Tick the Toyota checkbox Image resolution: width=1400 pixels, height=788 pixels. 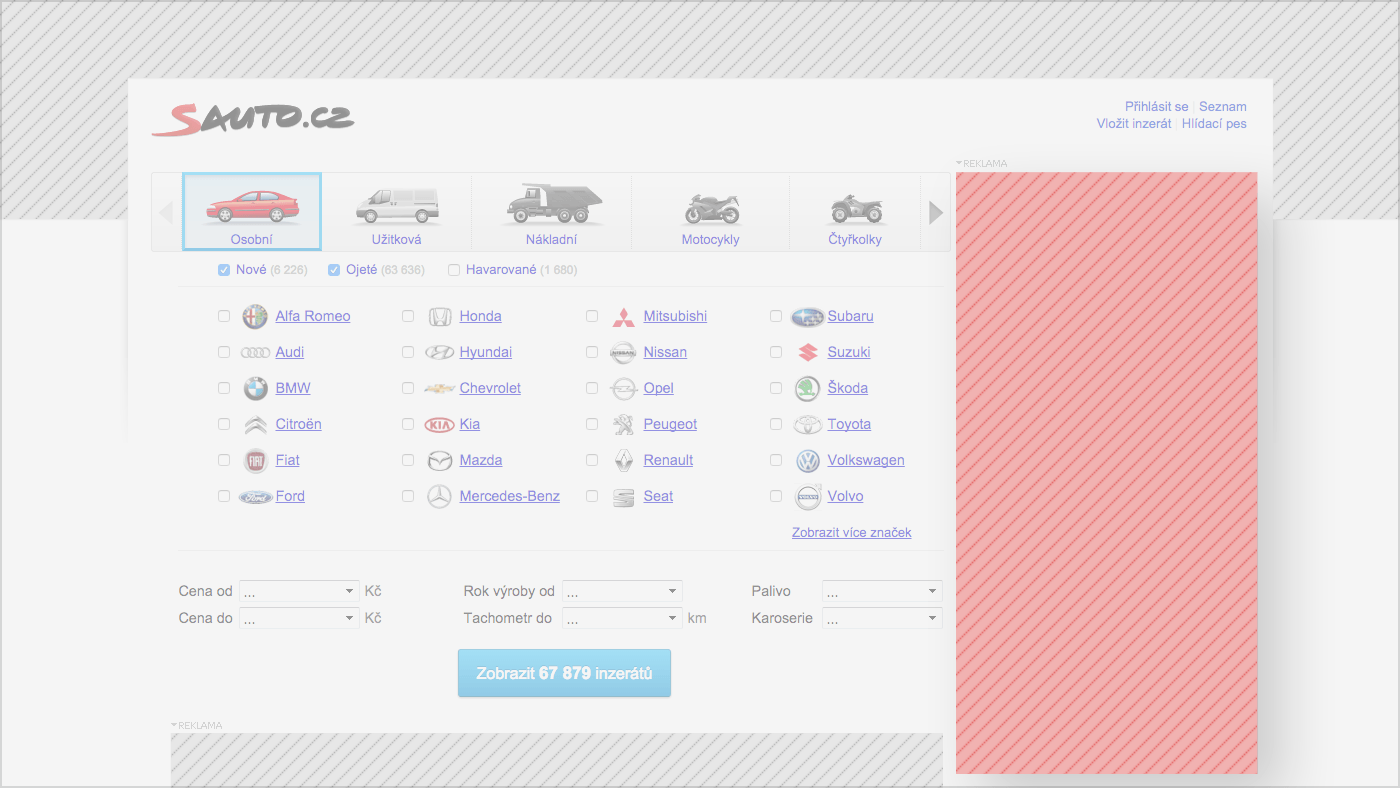[776, 424]
